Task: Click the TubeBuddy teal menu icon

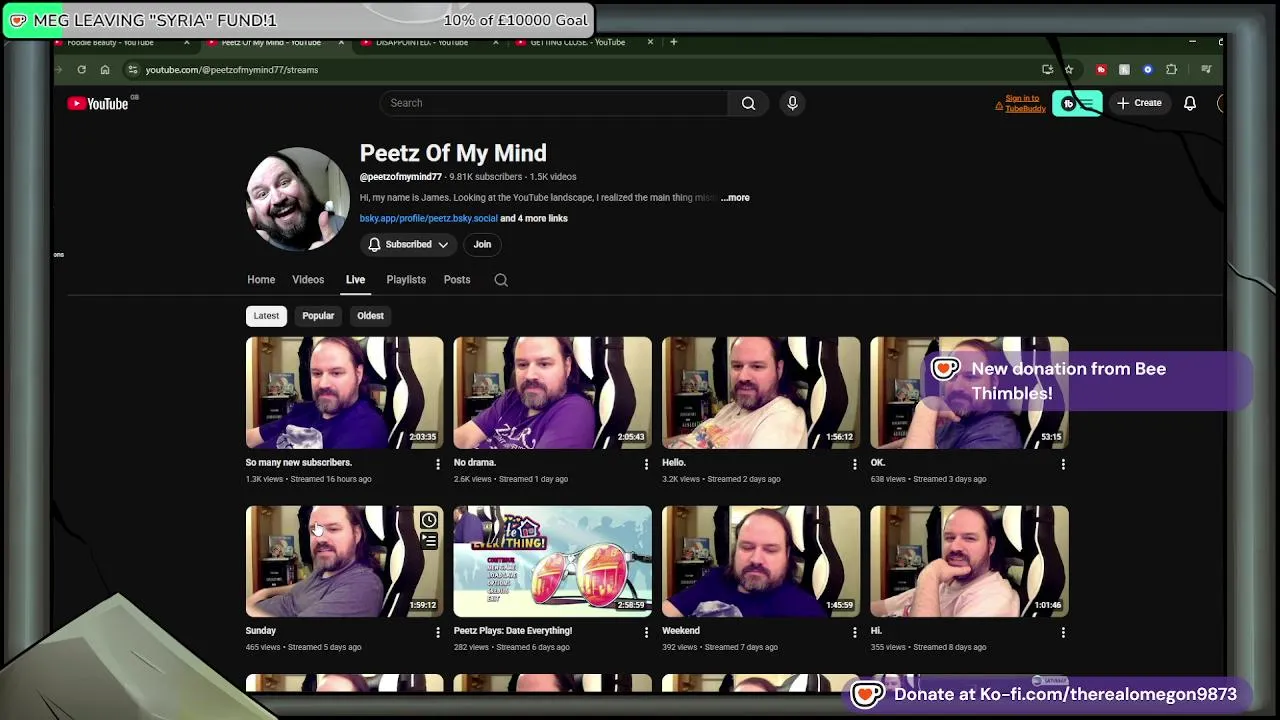Action: pyautogui.click(x=1077, y=104)
